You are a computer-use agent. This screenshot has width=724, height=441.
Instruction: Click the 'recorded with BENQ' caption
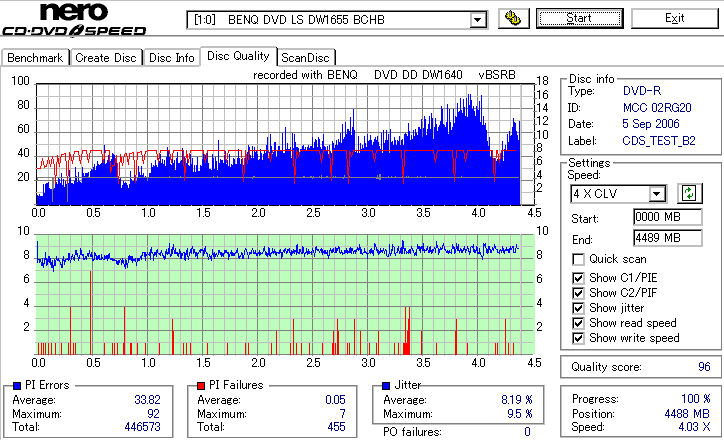coord(305,75)
